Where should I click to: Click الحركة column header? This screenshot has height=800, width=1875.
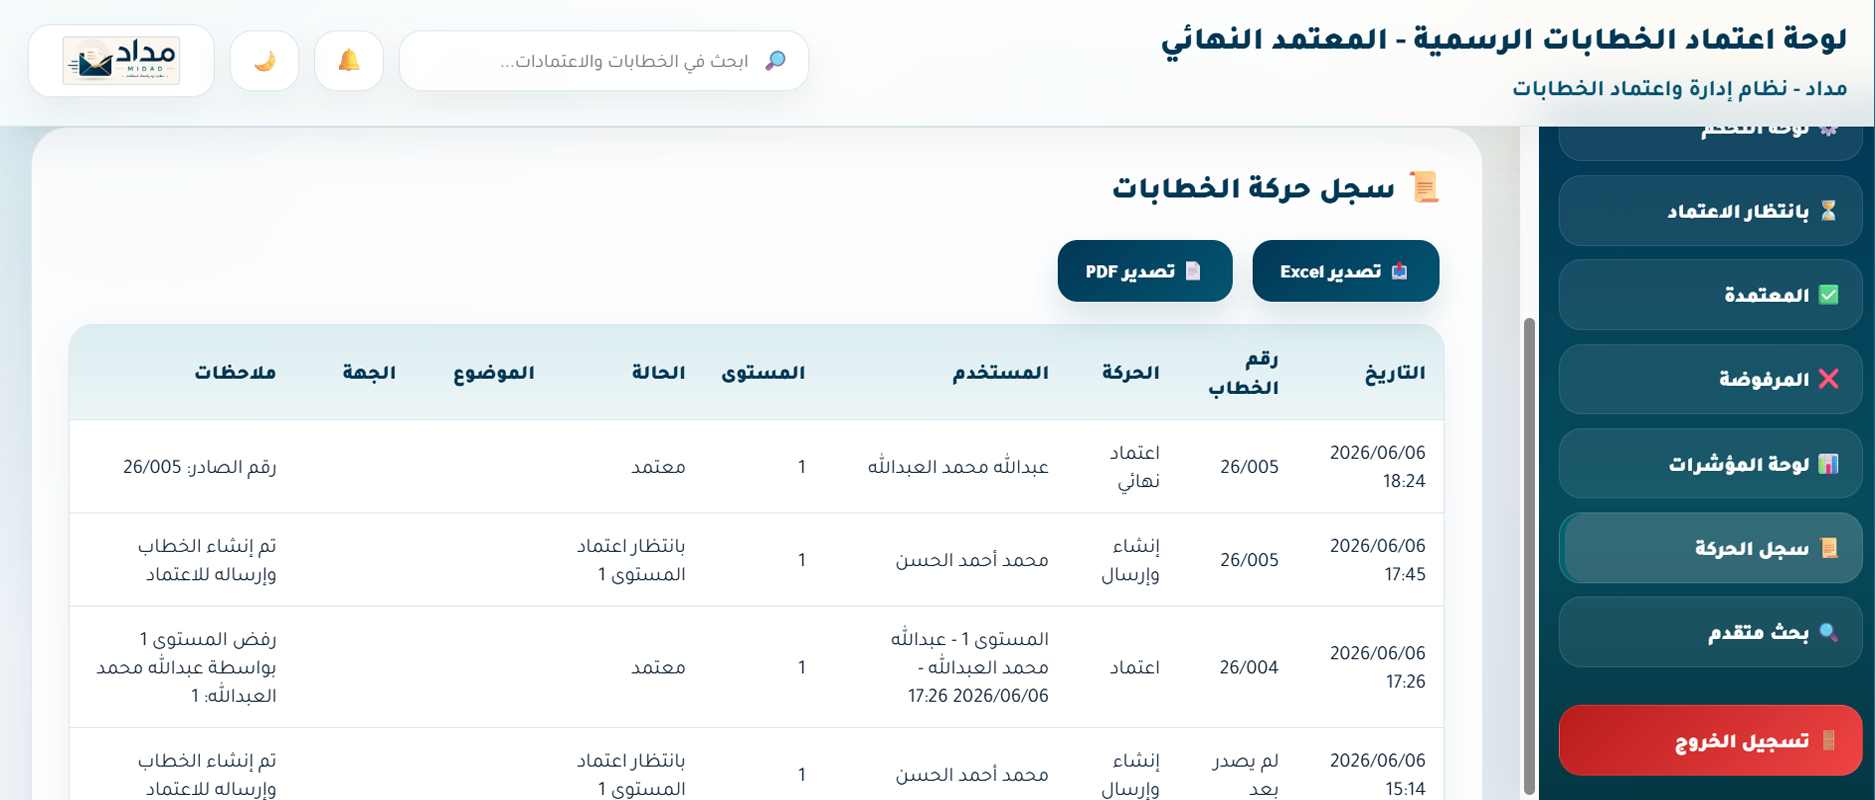[x=1130, y=373]
